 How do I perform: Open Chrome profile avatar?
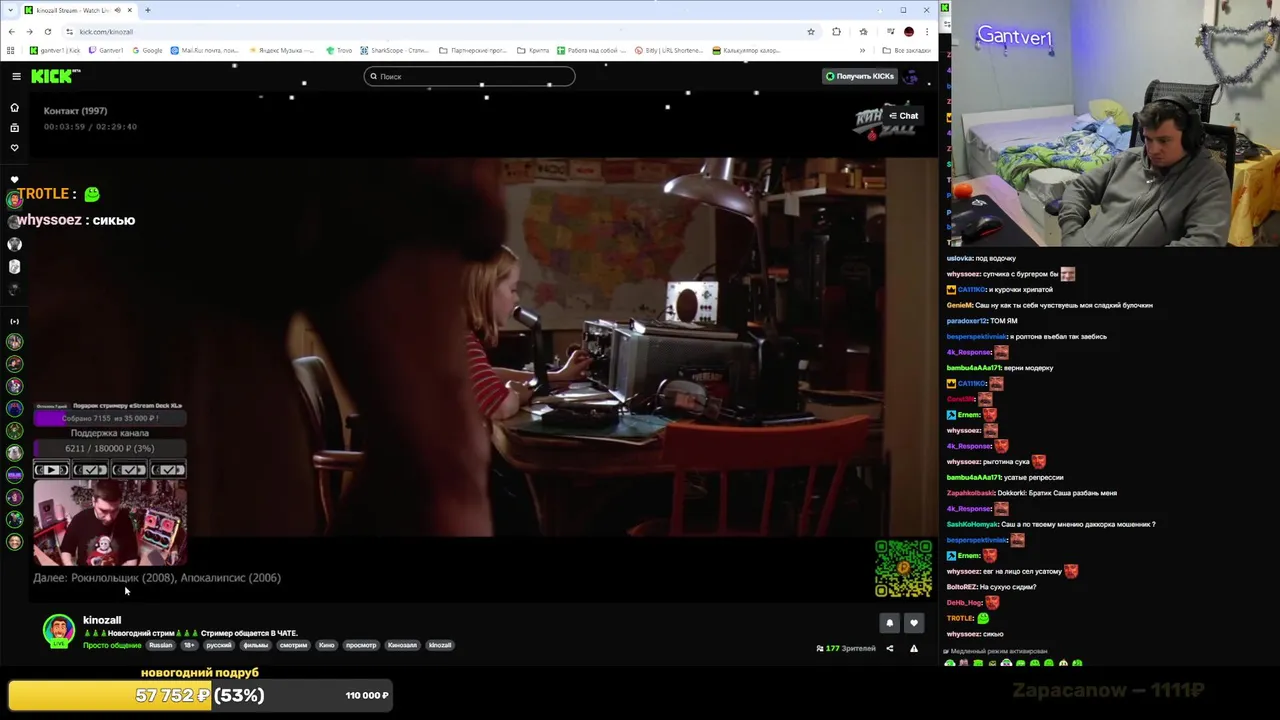click(x=909, y=31)
